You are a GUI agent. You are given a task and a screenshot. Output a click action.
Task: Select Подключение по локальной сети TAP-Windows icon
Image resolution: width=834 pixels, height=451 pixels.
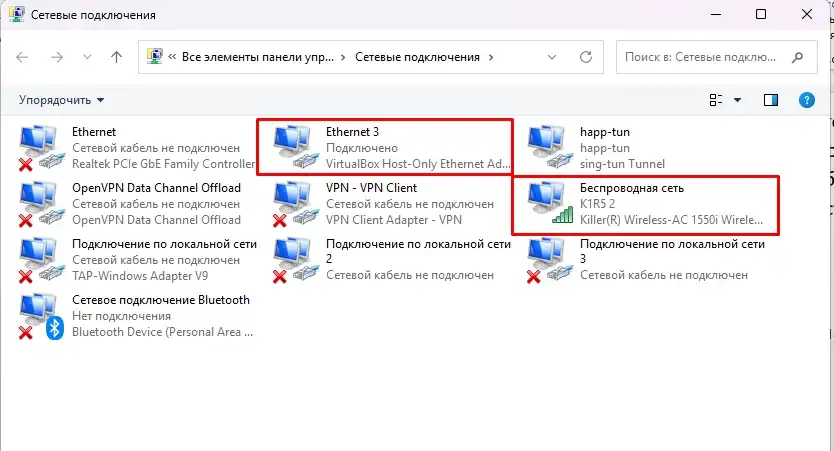(39, 260)
